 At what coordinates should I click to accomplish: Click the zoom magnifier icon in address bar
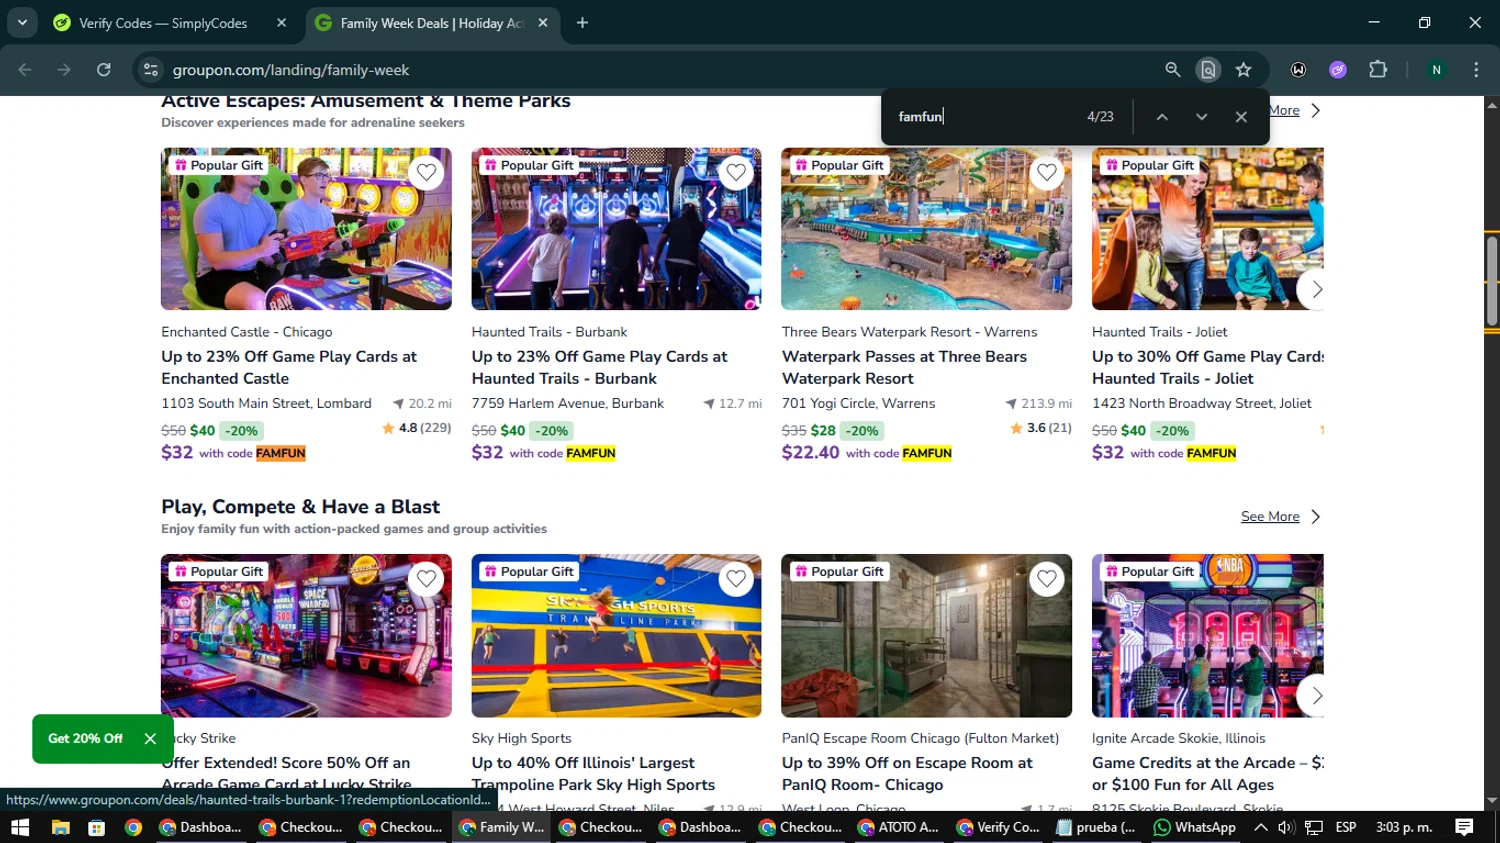pyautogui.click(x=1173, y=70)
